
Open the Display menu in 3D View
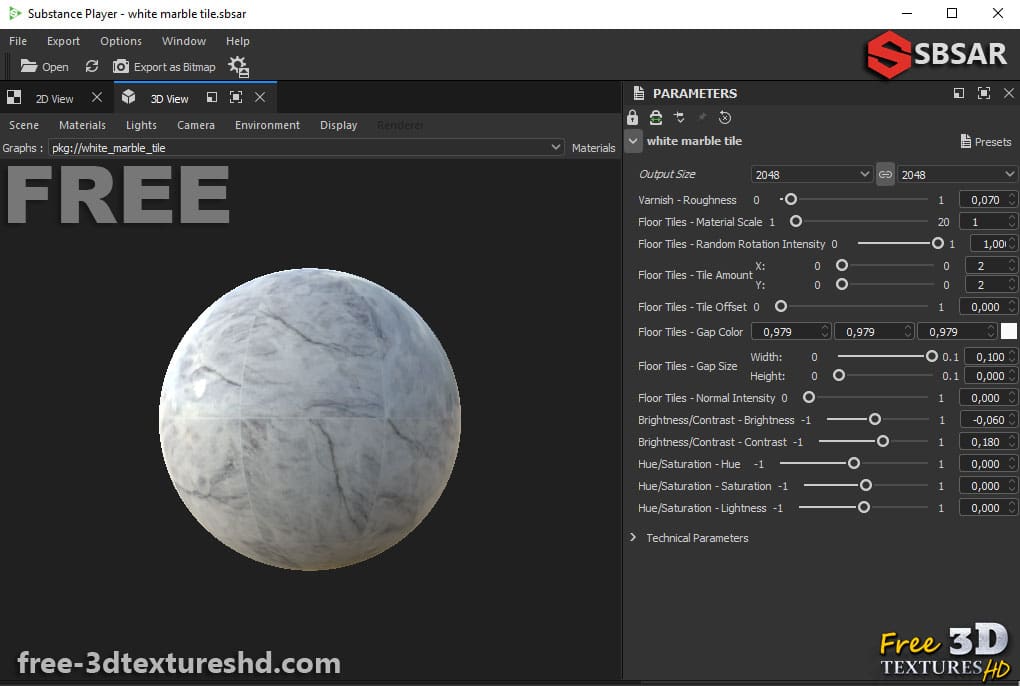click(x=338, y=125)
